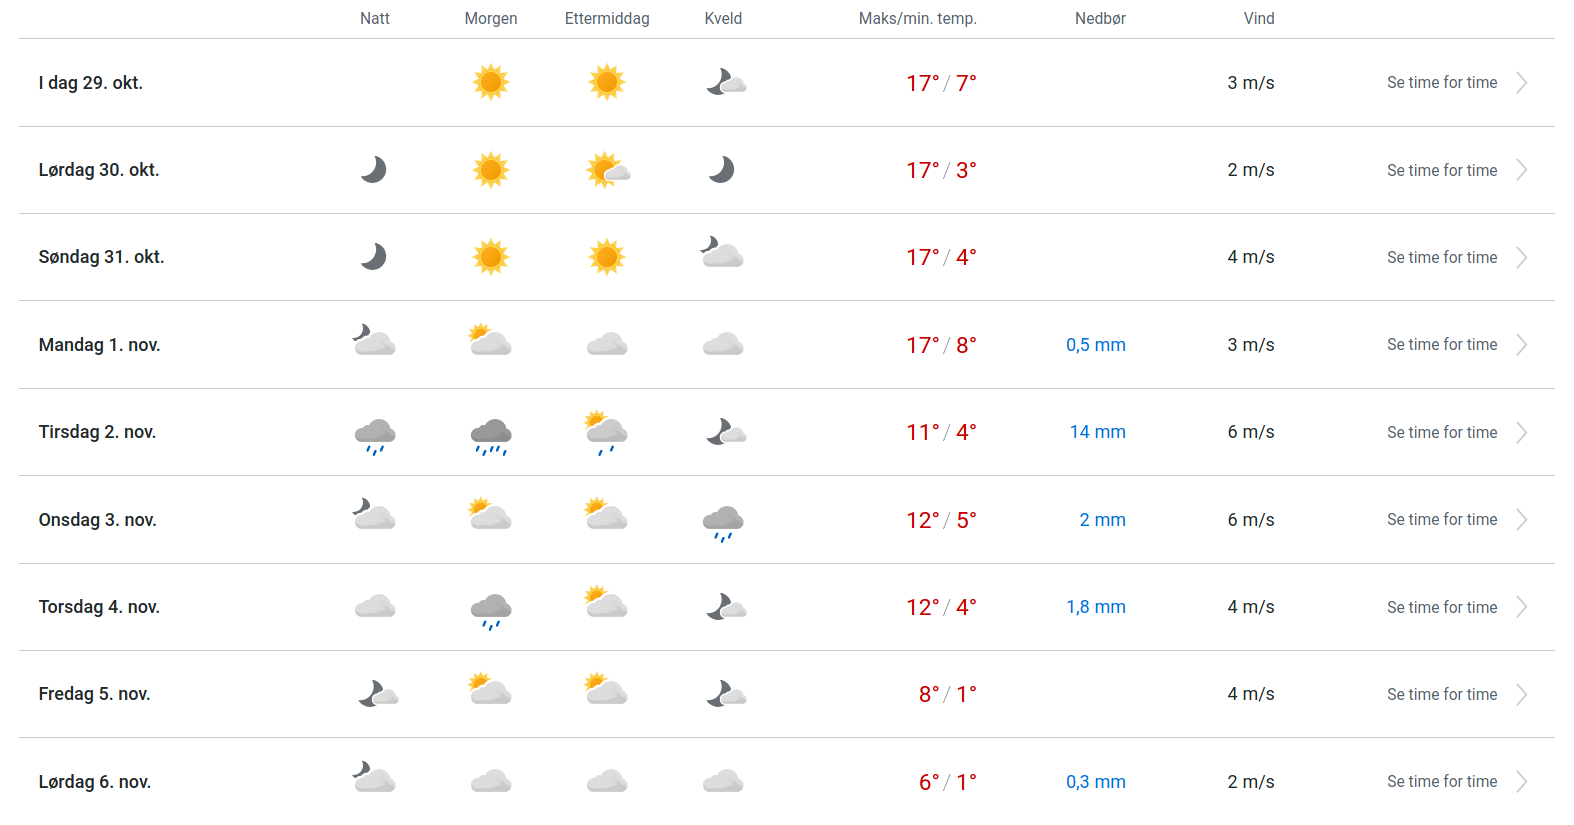The width and height of the screenshot is (1574, 825).
Task: Click Wednesday evening rain cloud icon
Action: click(x=723, y=522)
